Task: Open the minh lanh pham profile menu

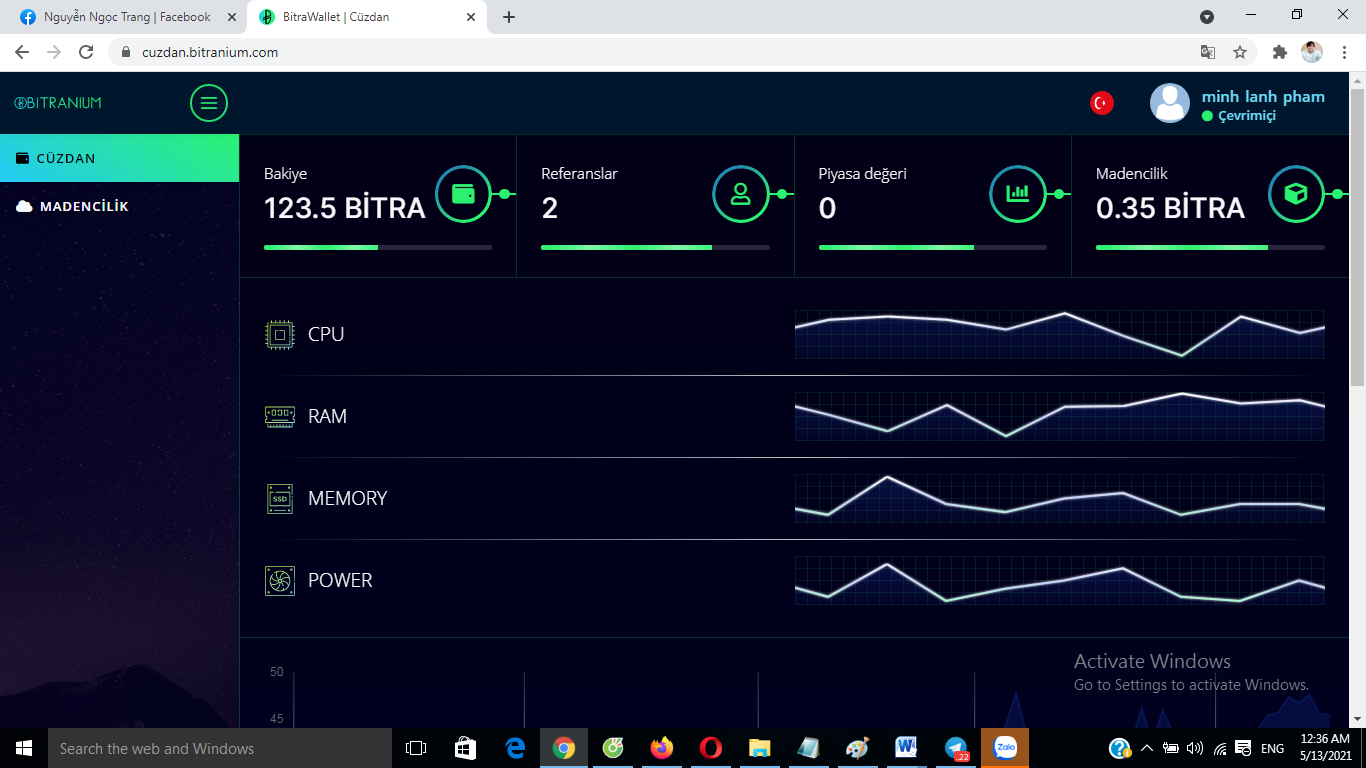Action: coord(1238,104)
